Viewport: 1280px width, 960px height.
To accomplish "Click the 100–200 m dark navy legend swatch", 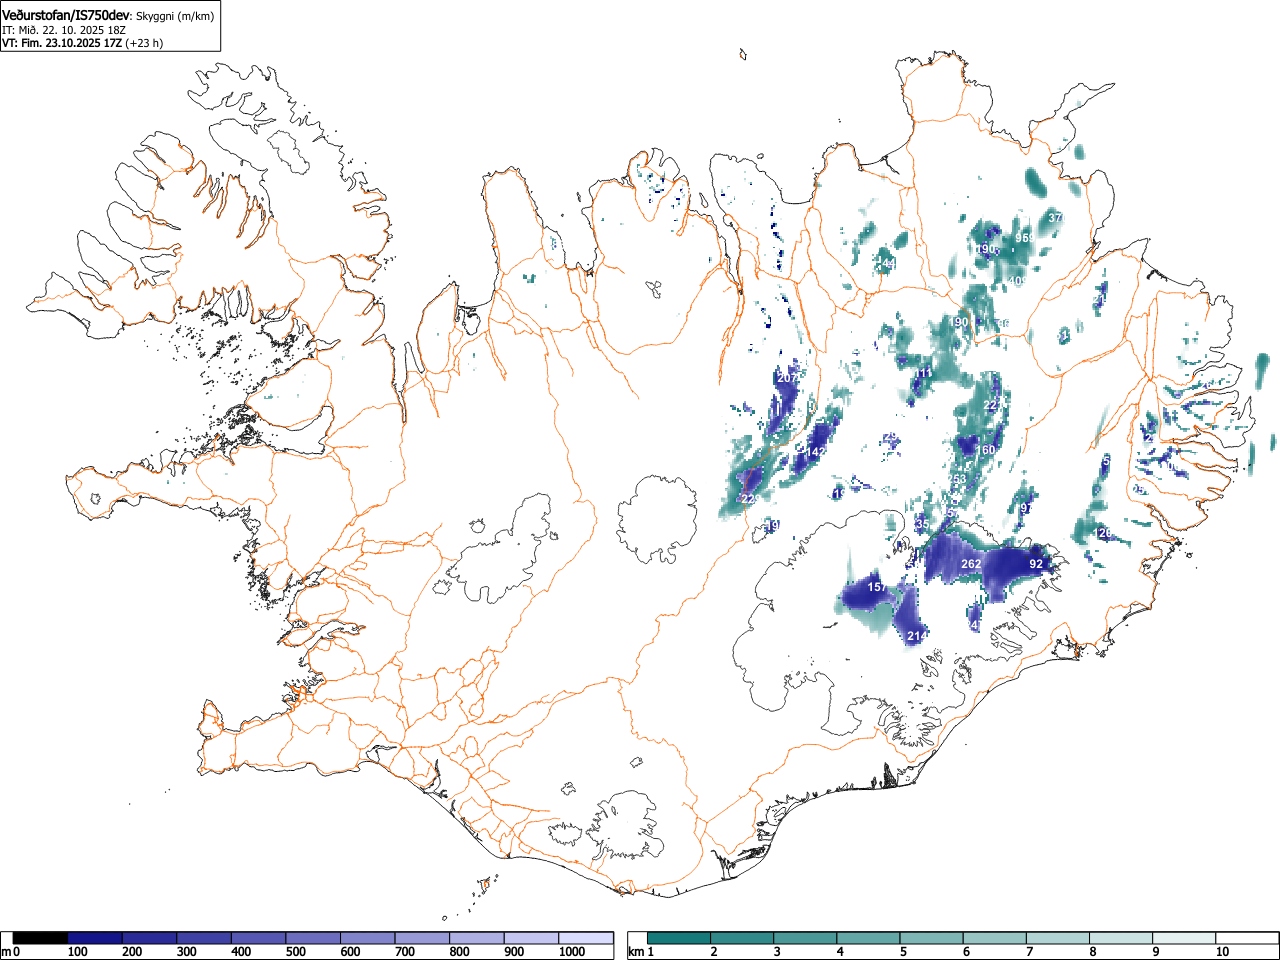I will [x=95, y=938].
